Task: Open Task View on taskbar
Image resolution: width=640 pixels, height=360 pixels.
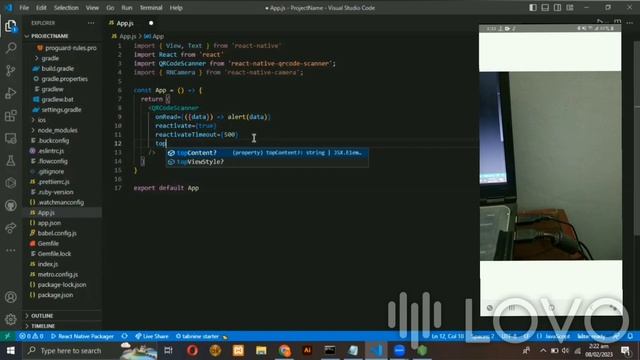Action: (x=168, y=351)
